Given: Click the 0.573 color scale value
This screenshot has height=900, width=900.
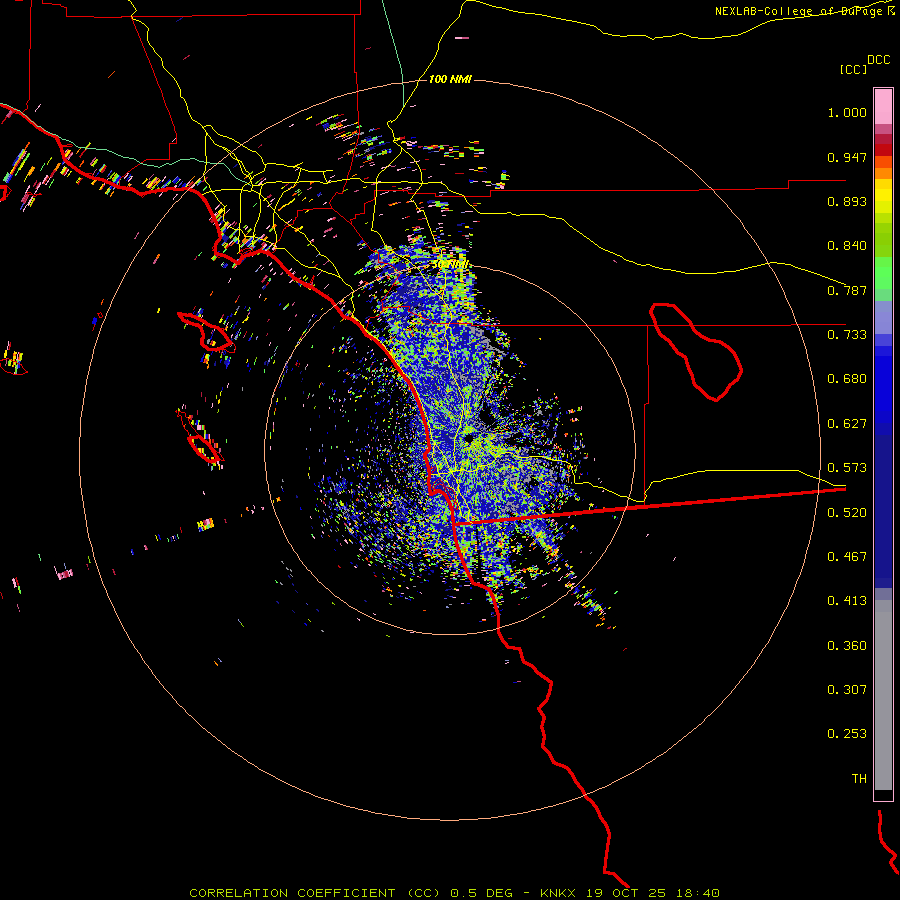Looking at the screenshot, I should point(847,468).
